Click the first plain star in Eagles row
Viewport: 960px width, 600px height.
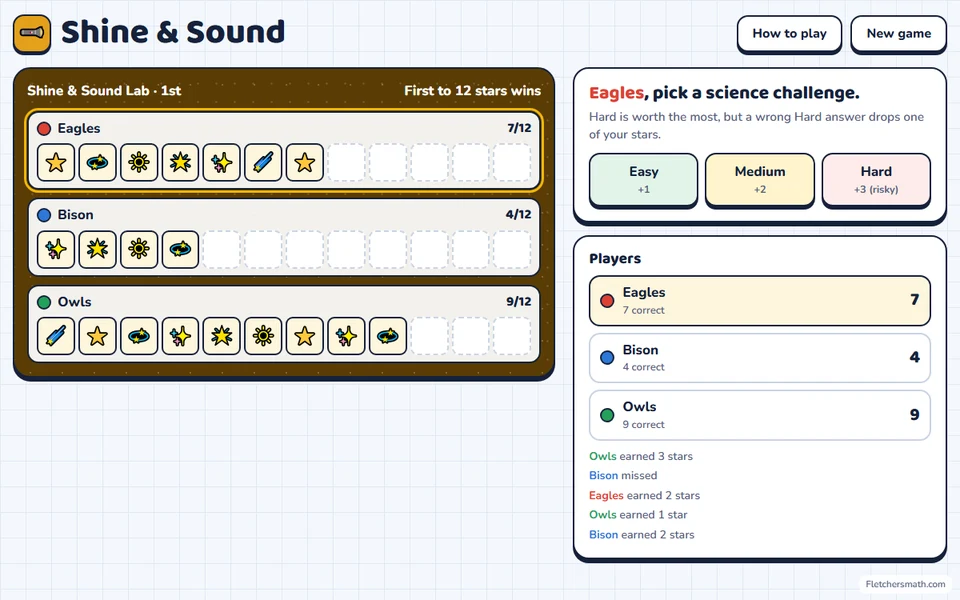tap(56, 162)
